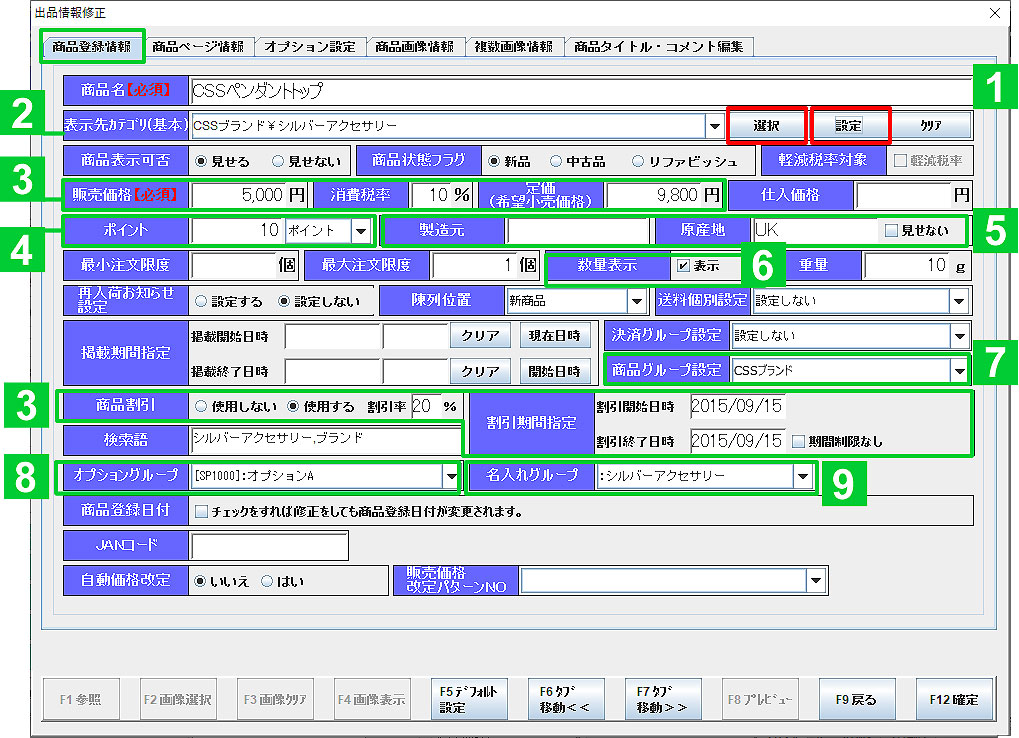Toggle the 数量表示 表示 checkbox
Viewport: 1019px width, 738px height.
point(683,266)
